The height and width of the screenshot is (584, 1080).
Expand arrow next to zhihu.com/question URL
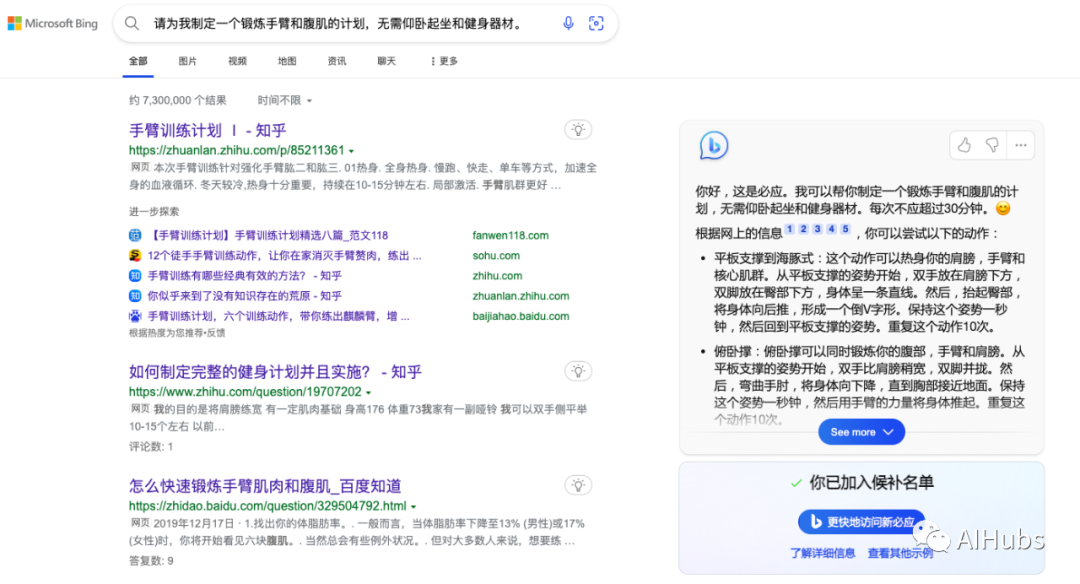coord(368,393)
